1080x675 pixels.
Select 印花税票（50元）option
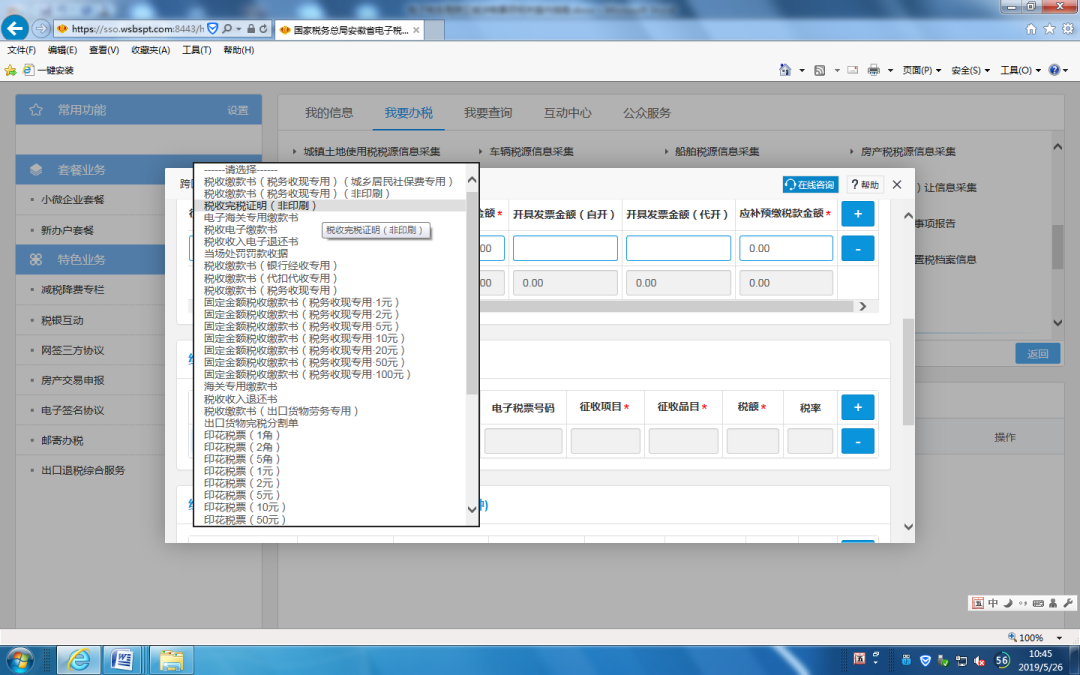(331, 519)
